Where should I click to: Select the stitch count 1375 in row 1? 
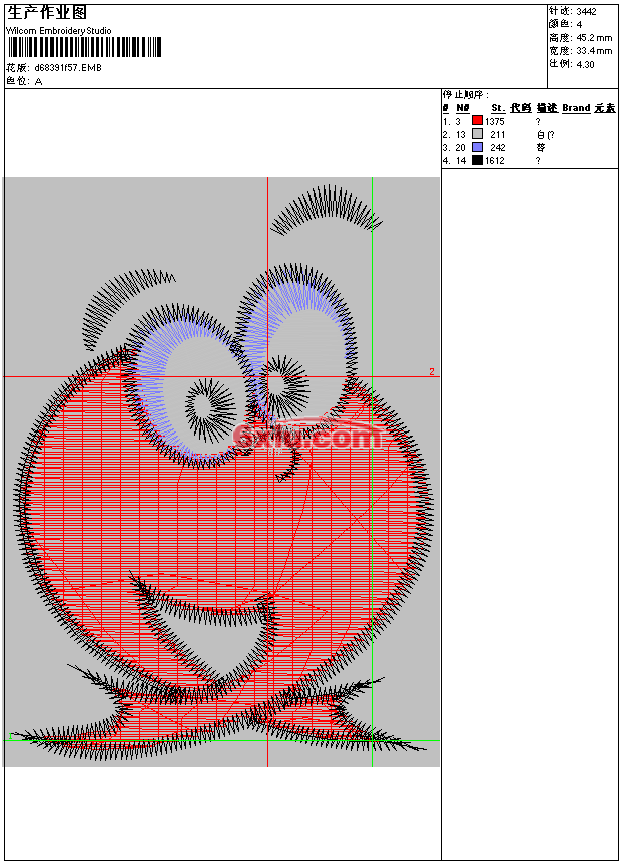[495, 121]
